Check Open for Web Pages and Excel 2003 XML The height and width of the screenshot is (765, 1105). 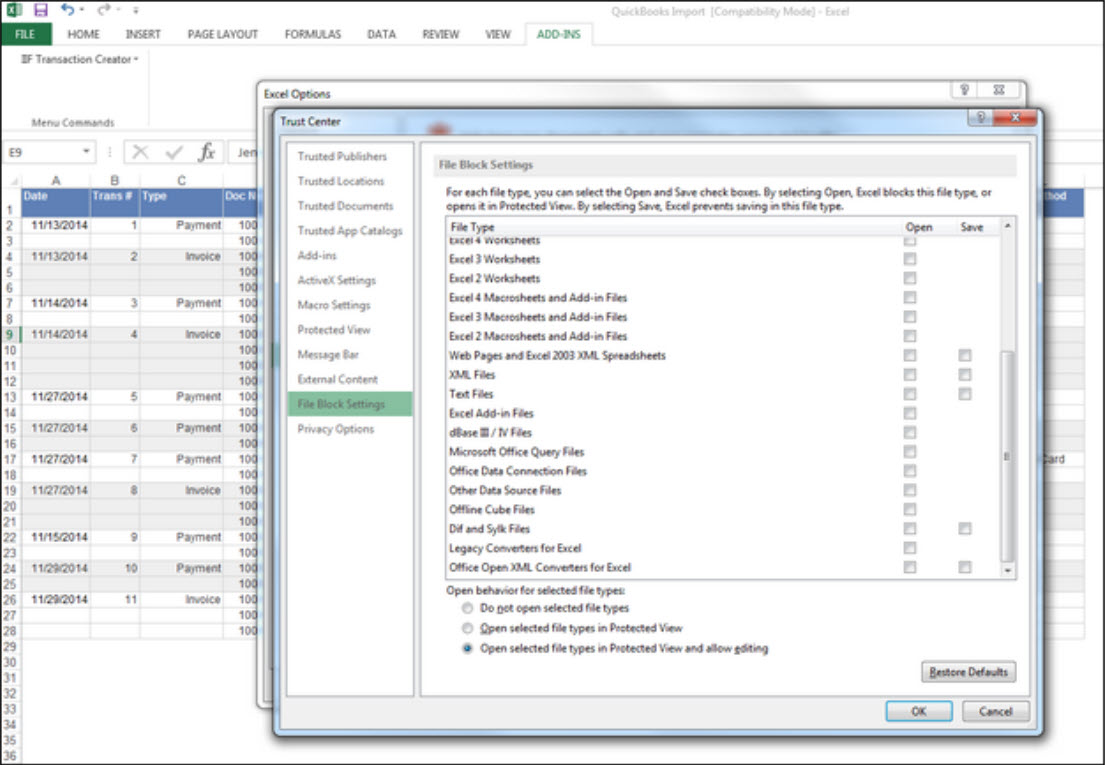click(x=910, y=355)
